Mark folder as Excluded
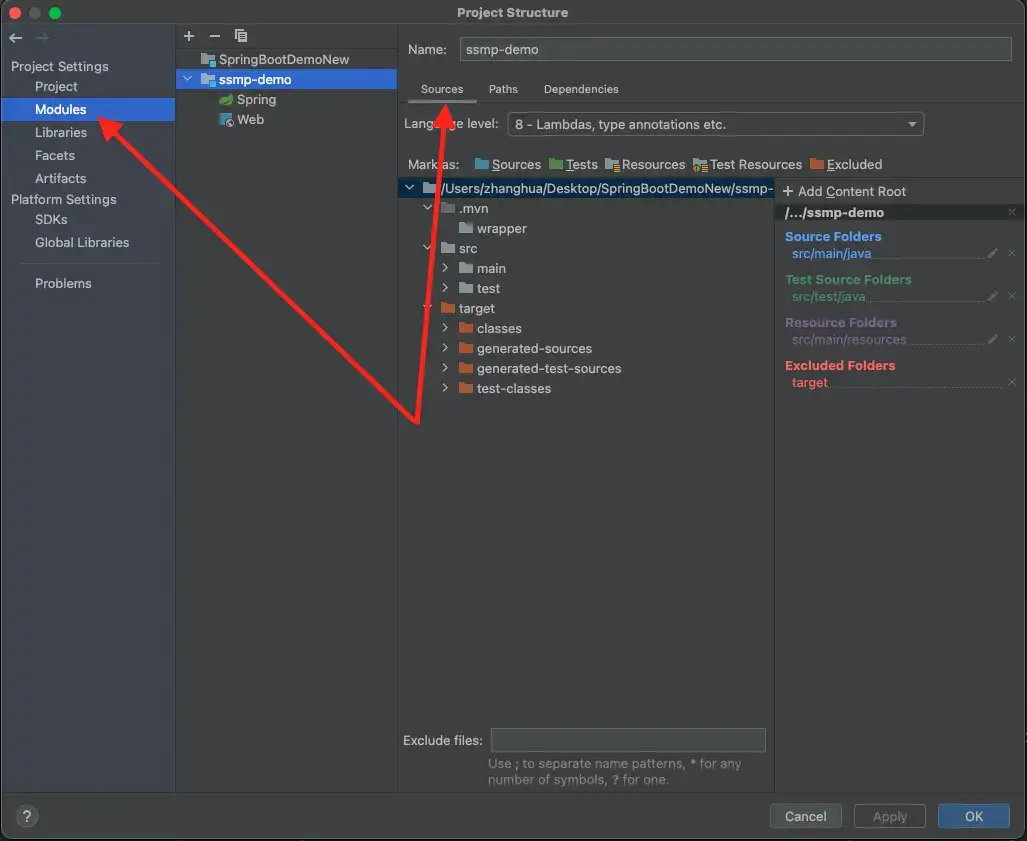Viewport: 1027px width, 841px height. point(846,165)
